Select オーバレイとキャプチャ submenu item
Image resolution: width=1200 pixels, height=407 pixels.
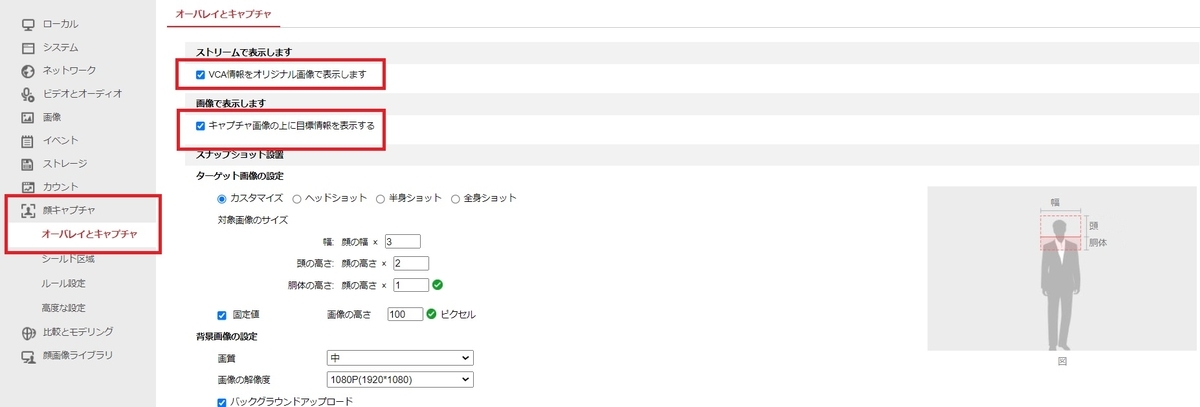coord(89,235)
